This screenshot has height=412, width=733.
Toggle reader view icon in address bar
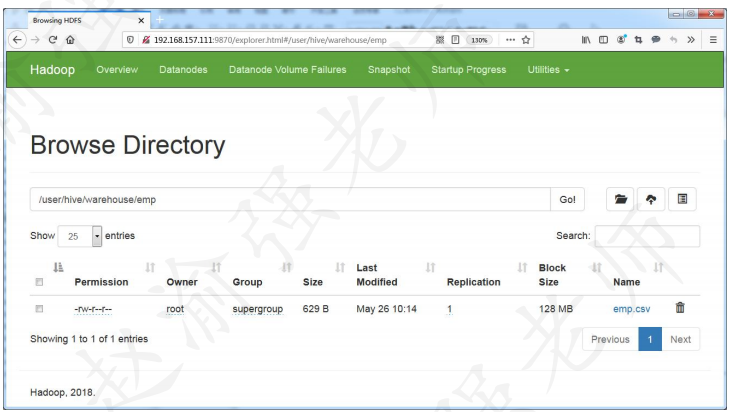(x=455, y=40)
